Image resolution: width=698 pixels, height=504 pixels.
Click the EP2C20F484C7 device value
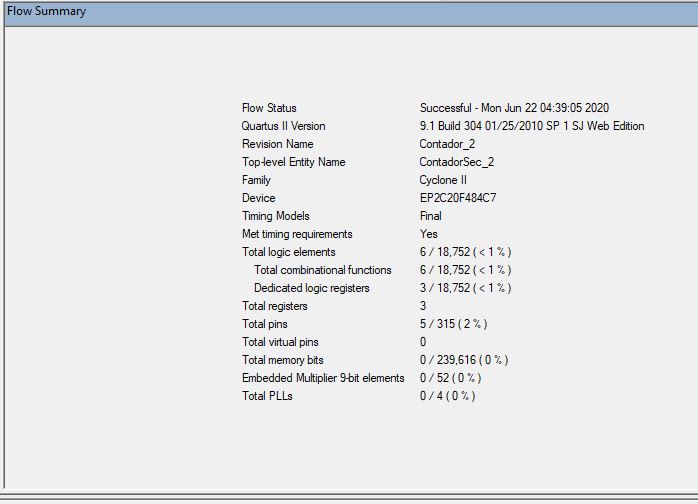[458, 198]
